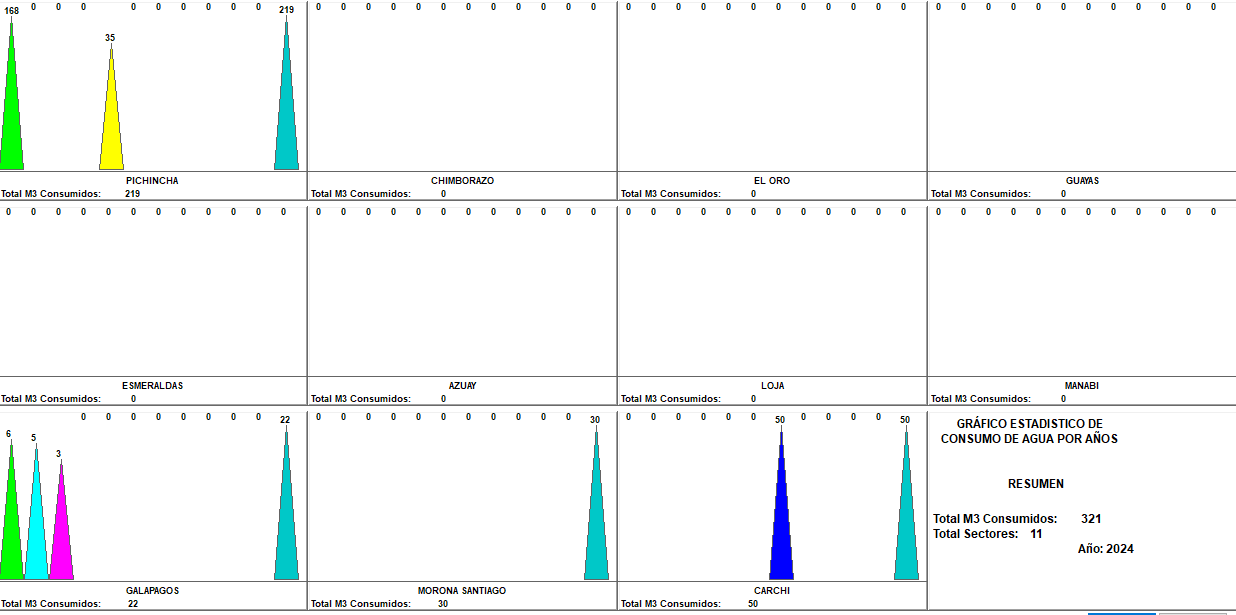Image resolution: width=1236 pixels, height=615 pixels.
Task: Click the PICHINCHA chart title label
Action: [152, 181]
